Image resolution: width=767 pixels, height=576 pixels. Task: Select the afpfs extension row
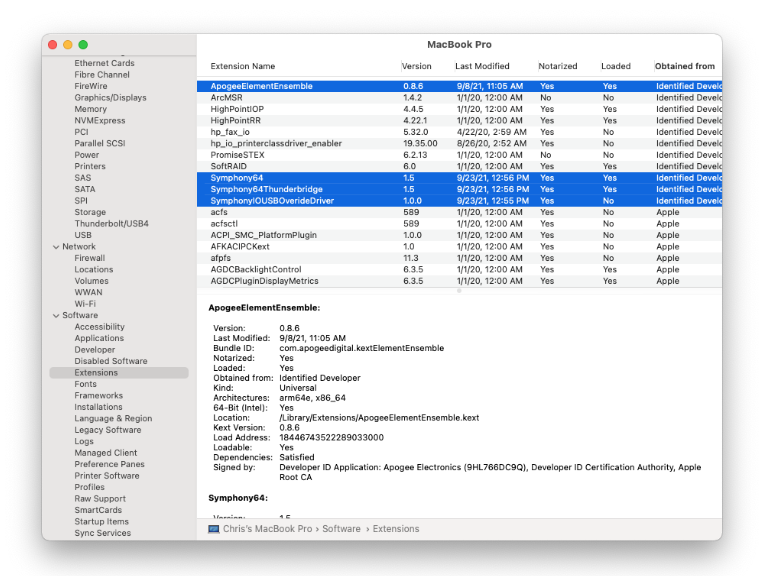click(459, 258)
